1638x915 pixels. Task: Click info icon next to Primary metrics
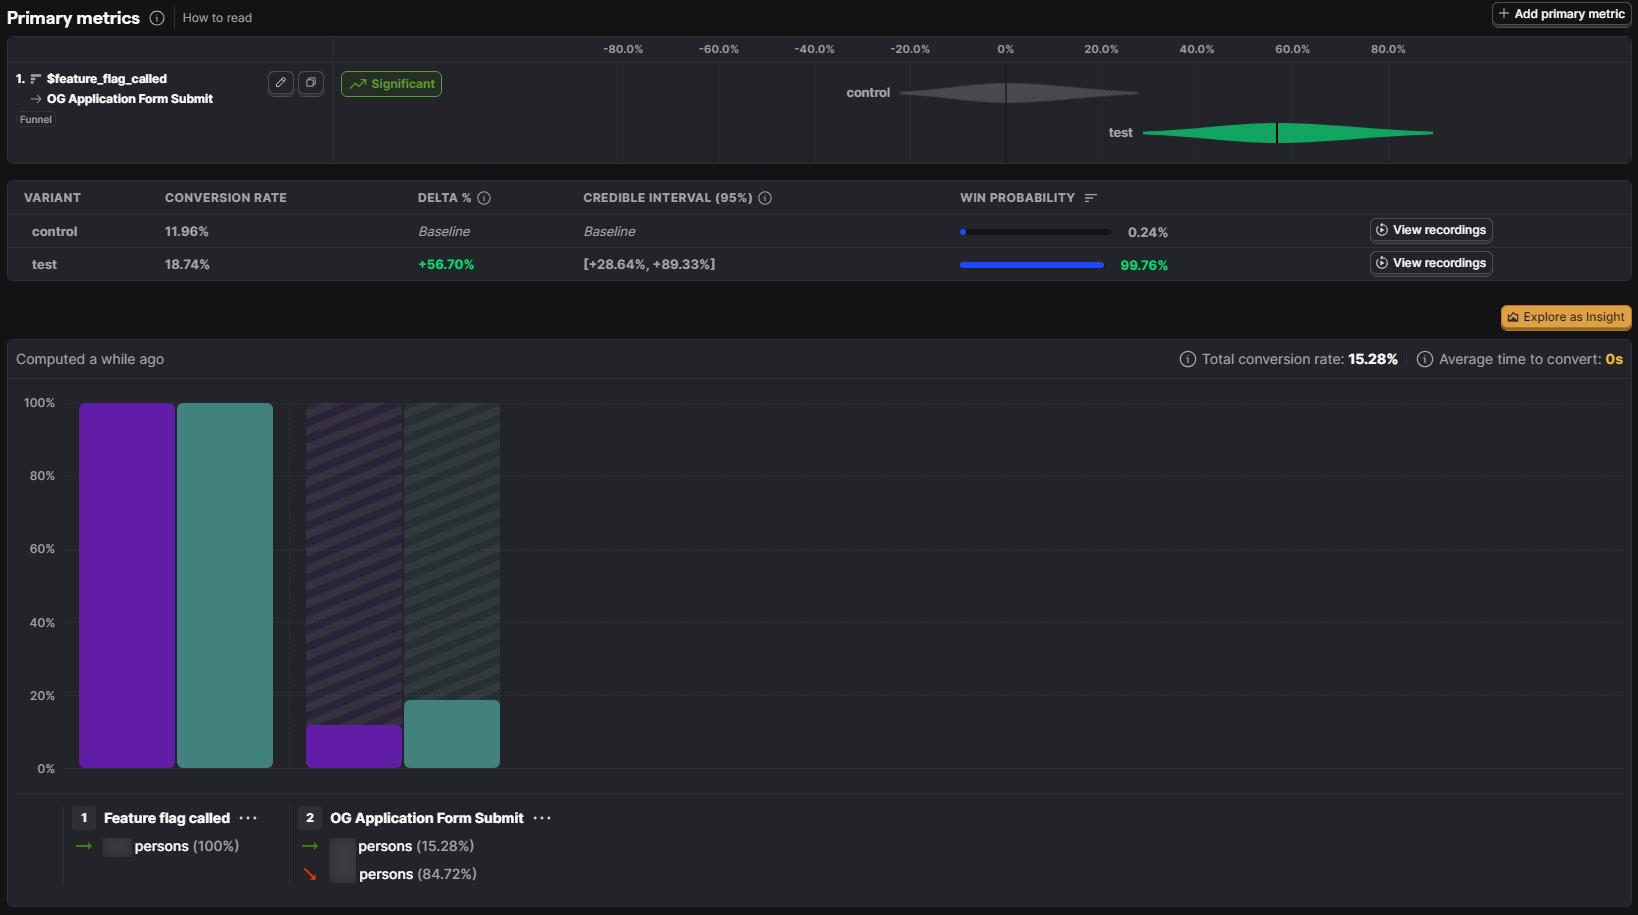pyautogui.click(x=157, y=18)
